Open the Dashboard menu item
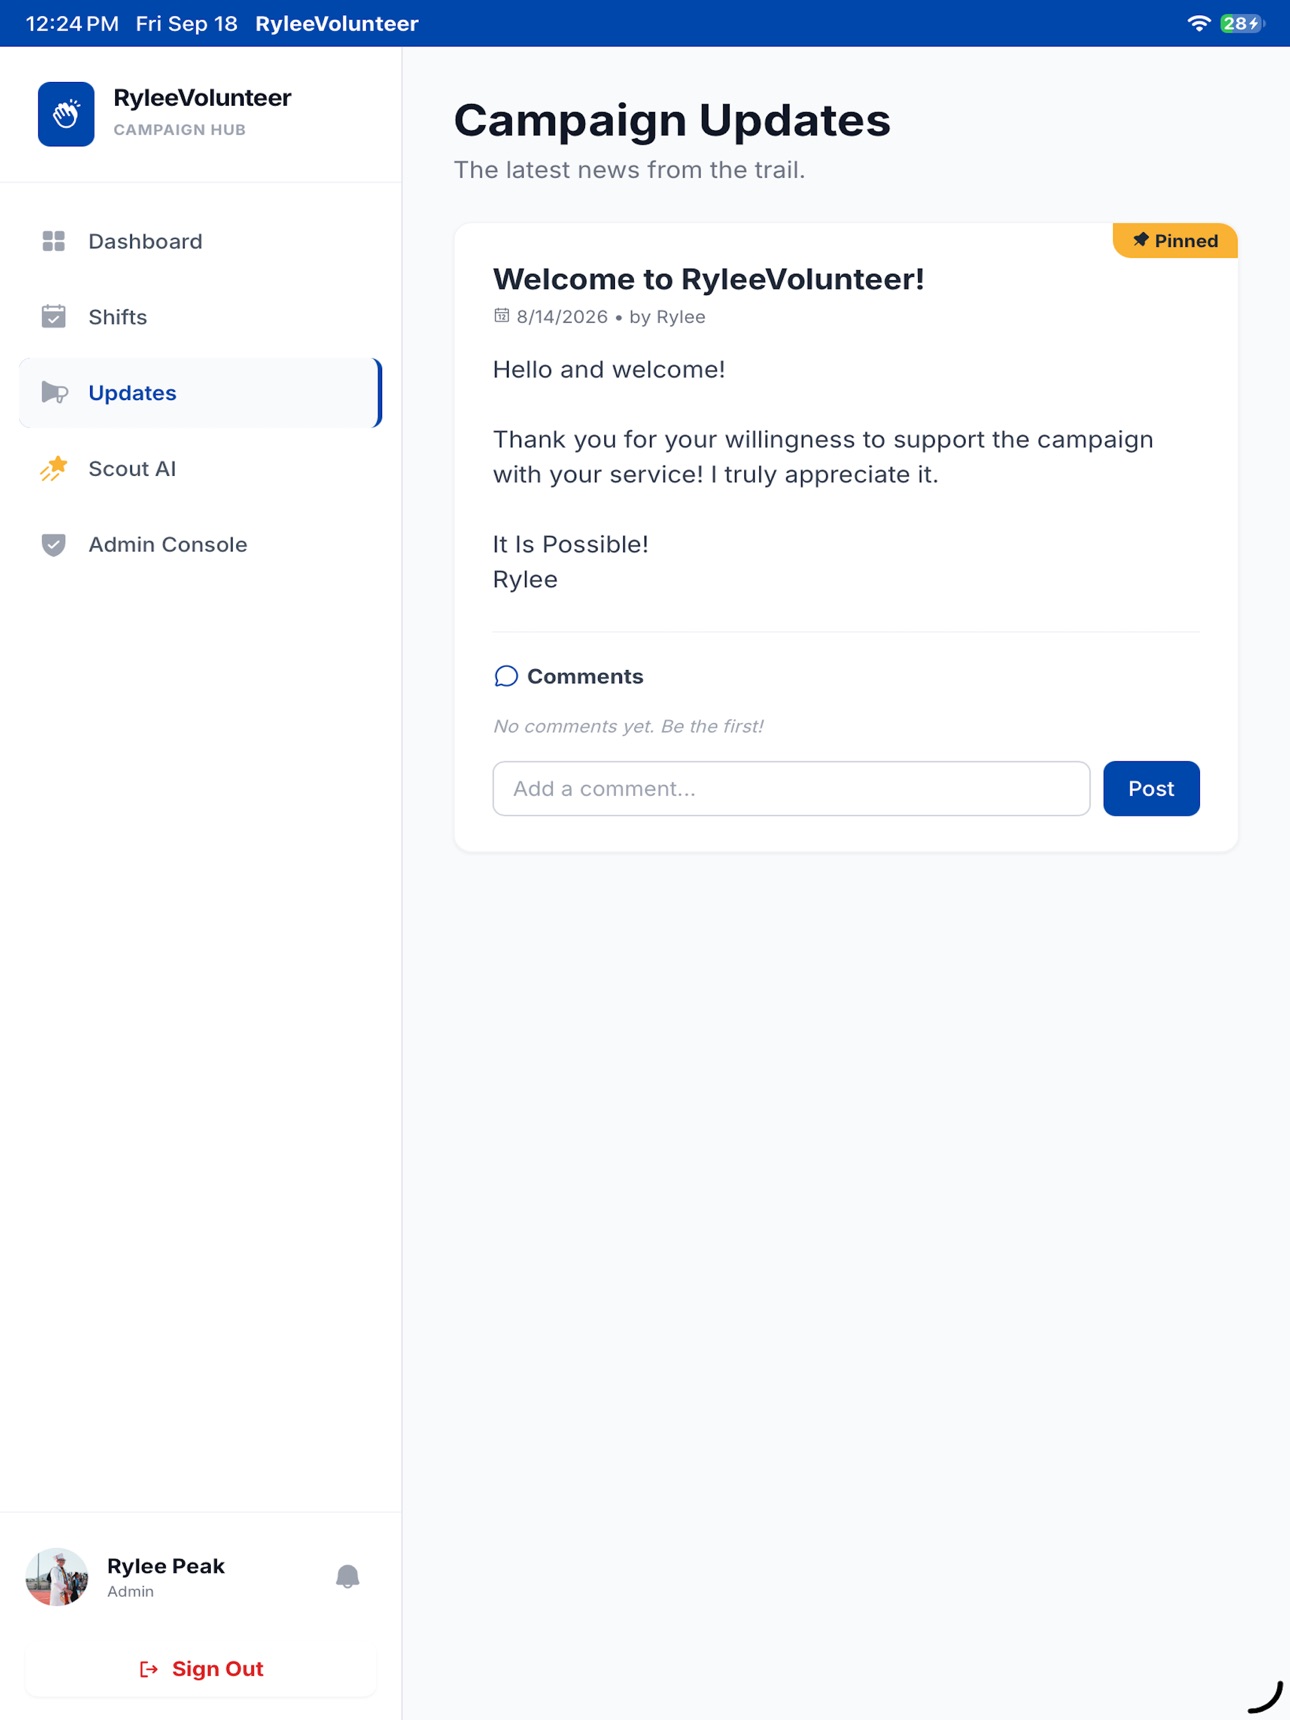 click(x=200, y=241)
